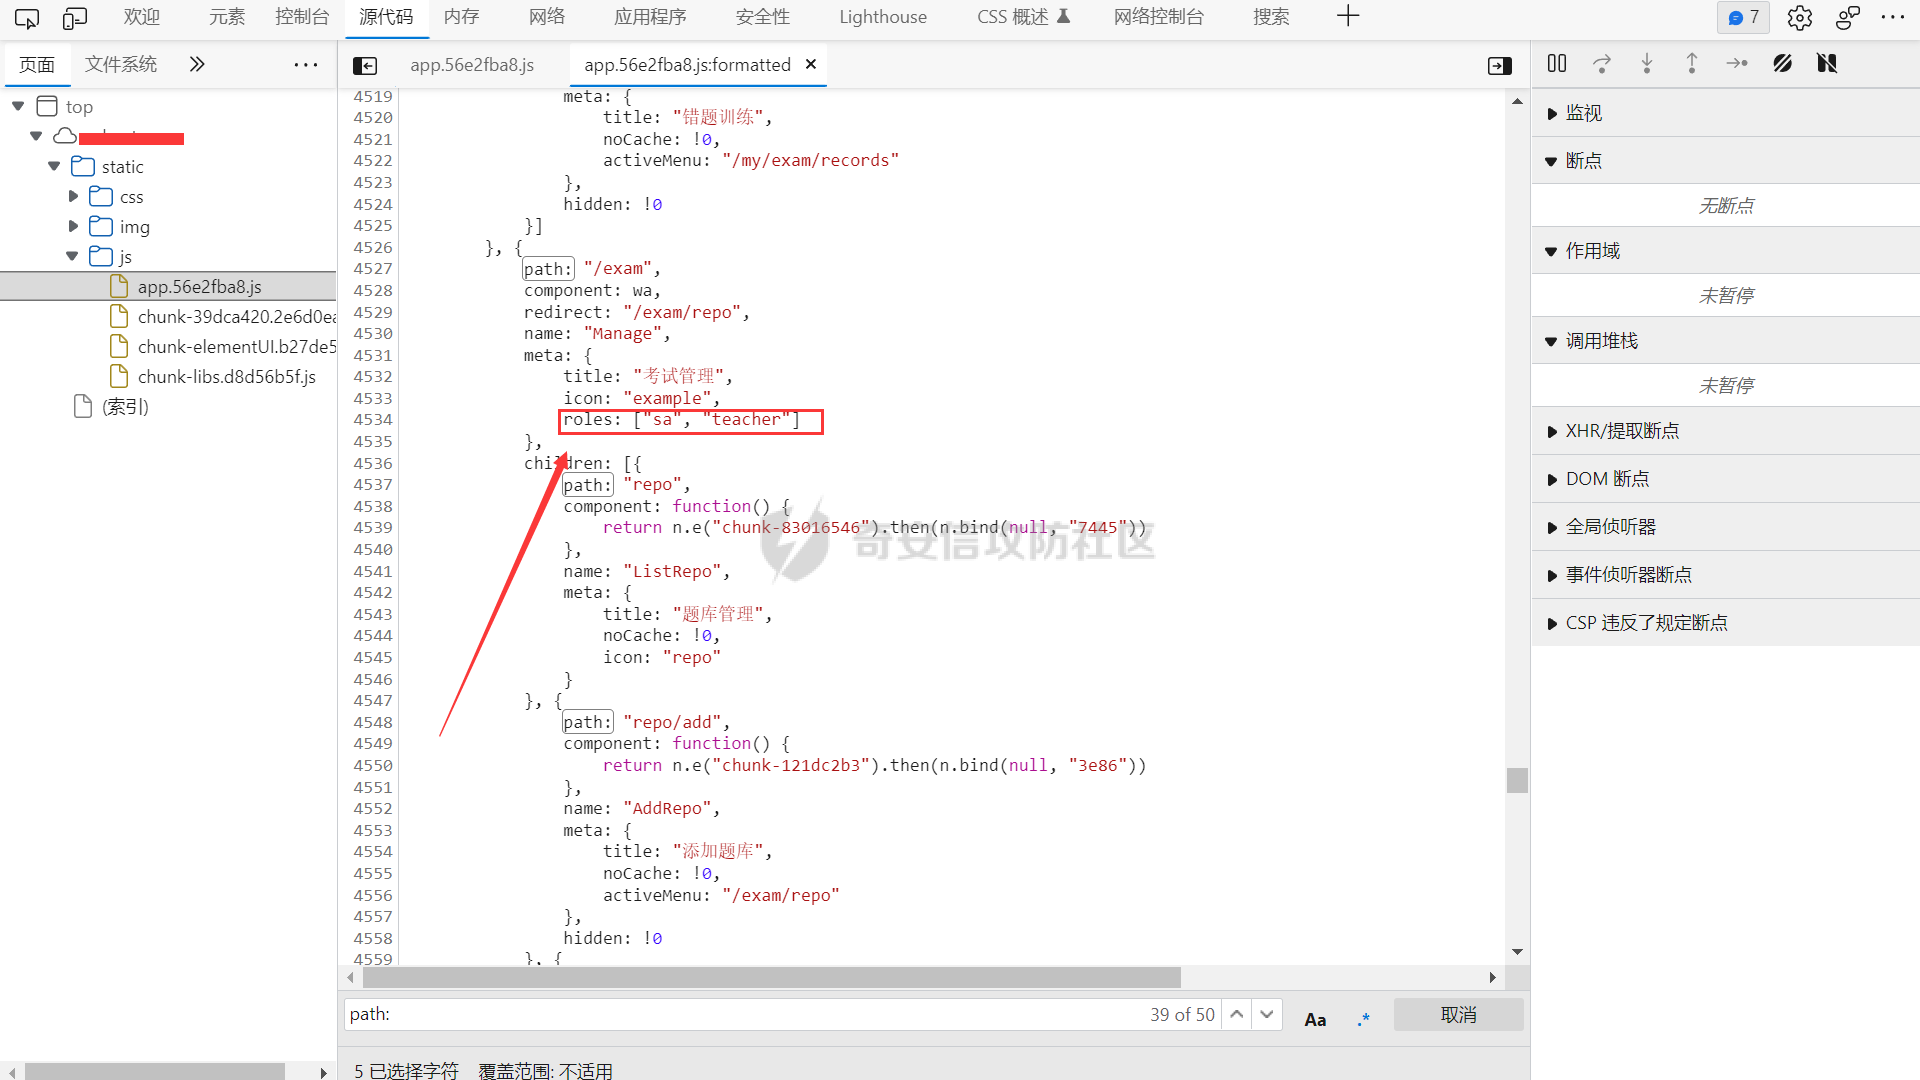This screenshot has width=1920, height=1080.
Task: Switch to 文件系统 navigator tab
Action: tap(121, 64)
